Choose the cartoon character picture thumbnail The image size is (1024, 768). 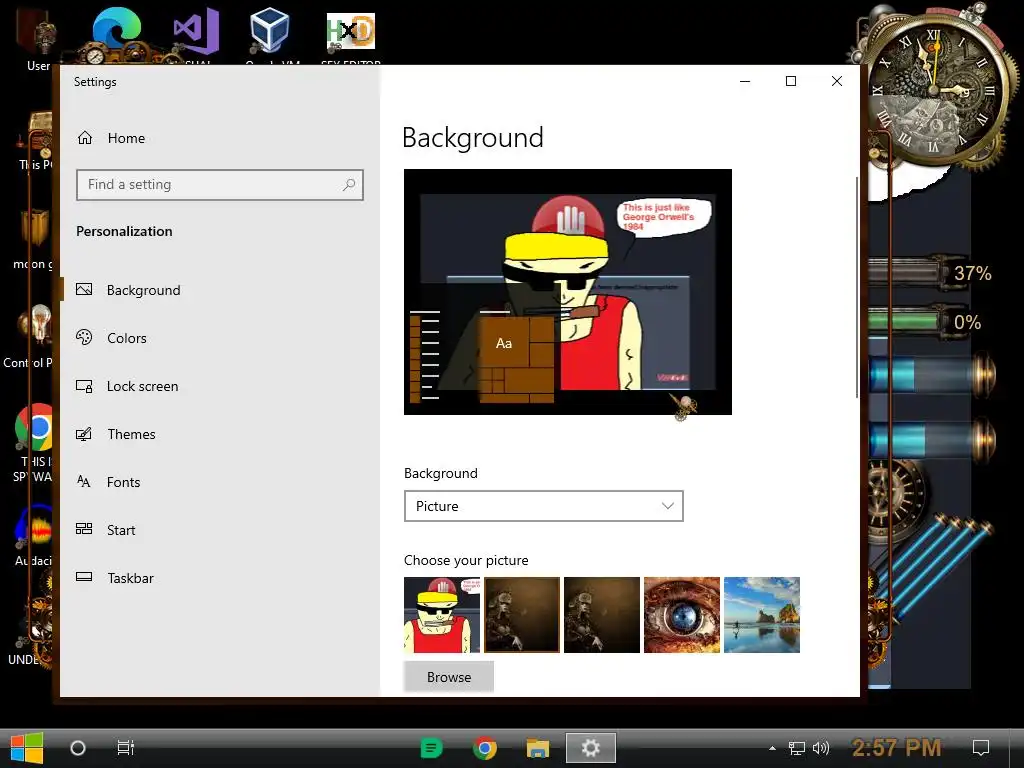tap(442, 615)
